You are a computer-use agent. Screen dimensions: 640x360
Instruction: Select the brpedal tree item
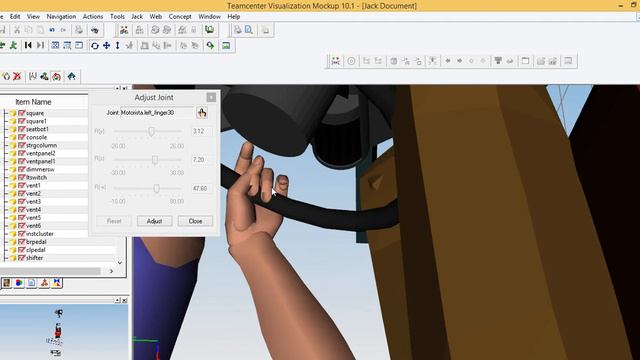click(x=36, y=242)
